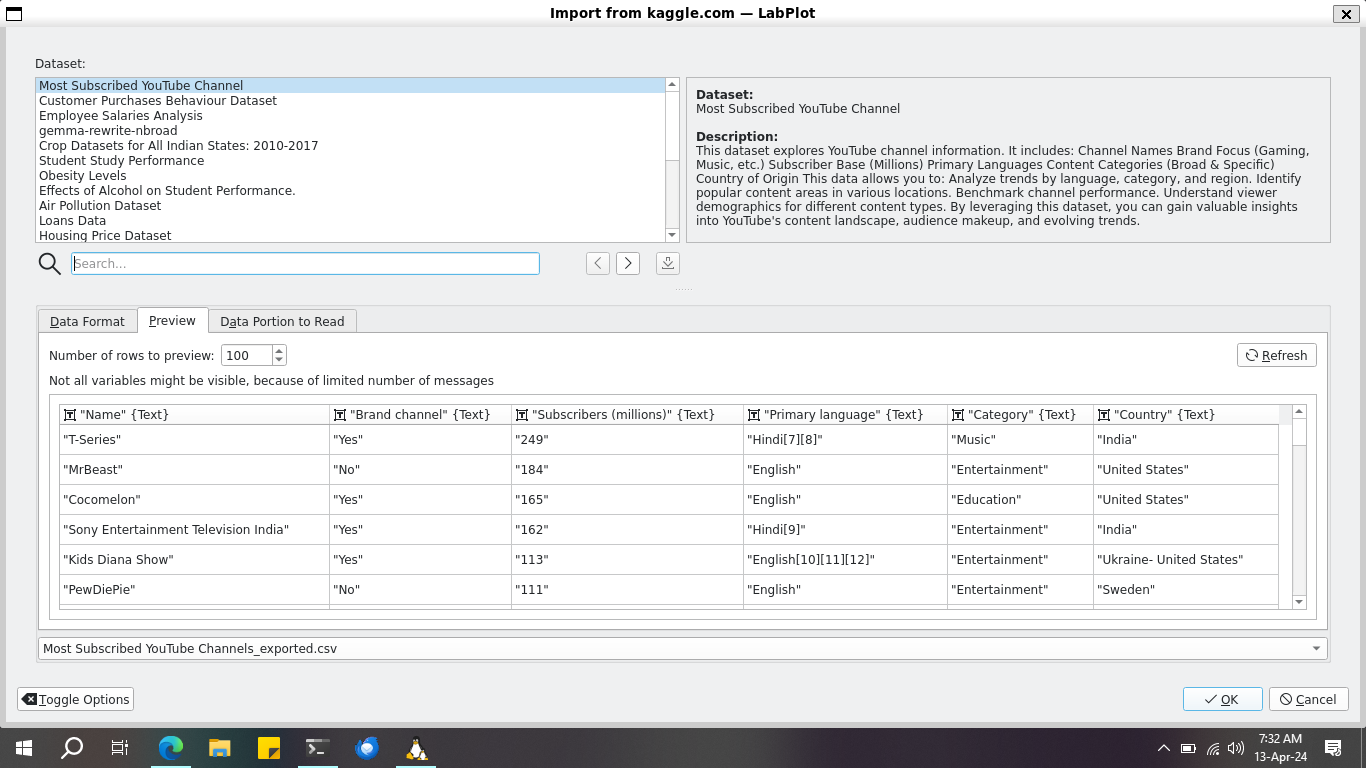
Task: Select the Preview tab
Action: [172, 320]
